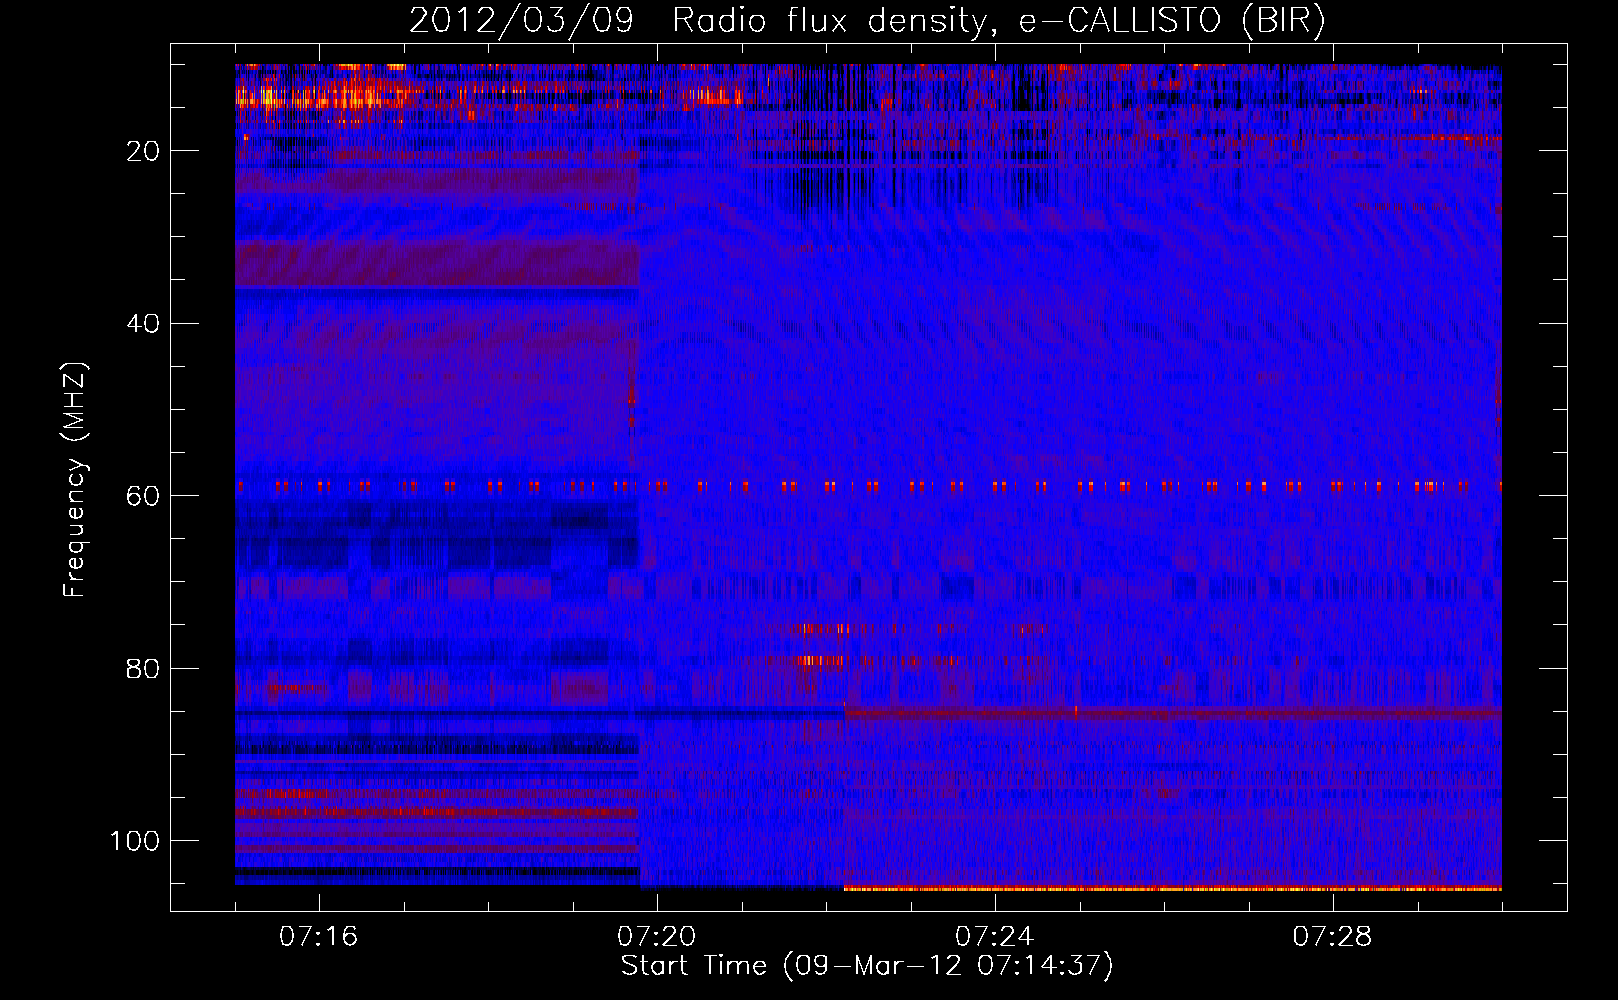The image size is (1618, 1000).
Task: Click the 'Frequency (MHZ)' y-axis label
Action: [x=75, y=479]
